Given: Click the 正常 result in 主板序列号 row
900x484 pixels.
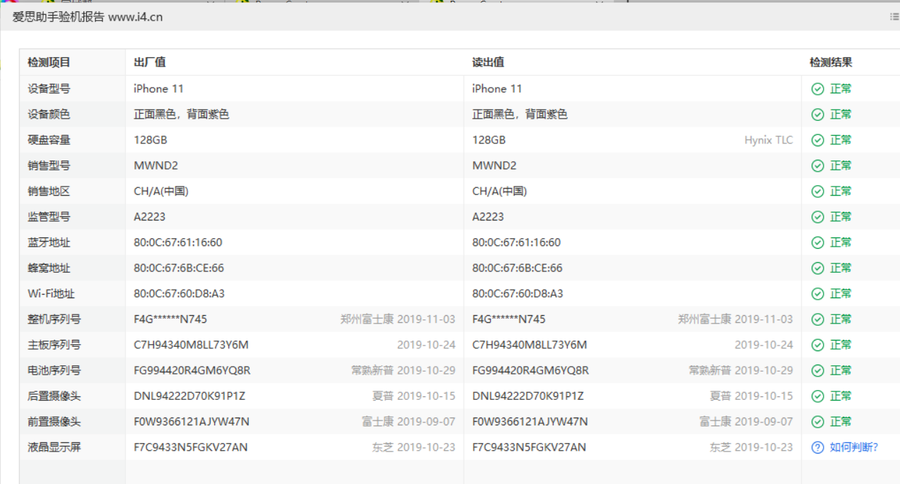Looking at the screenshot, I should pos(840,345).
